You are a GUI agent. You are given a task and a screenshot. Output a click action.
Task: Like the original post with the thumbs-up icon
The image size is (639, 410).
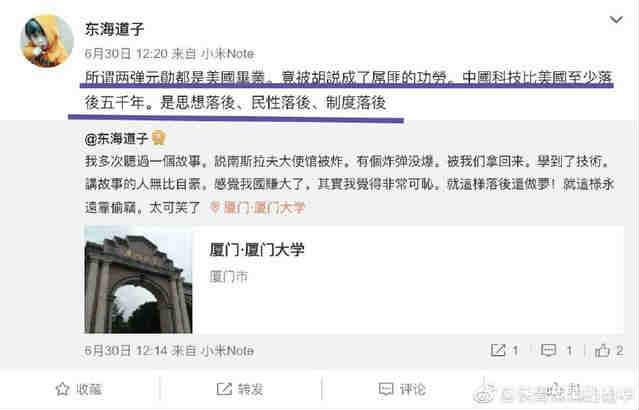tap(602, 350)
